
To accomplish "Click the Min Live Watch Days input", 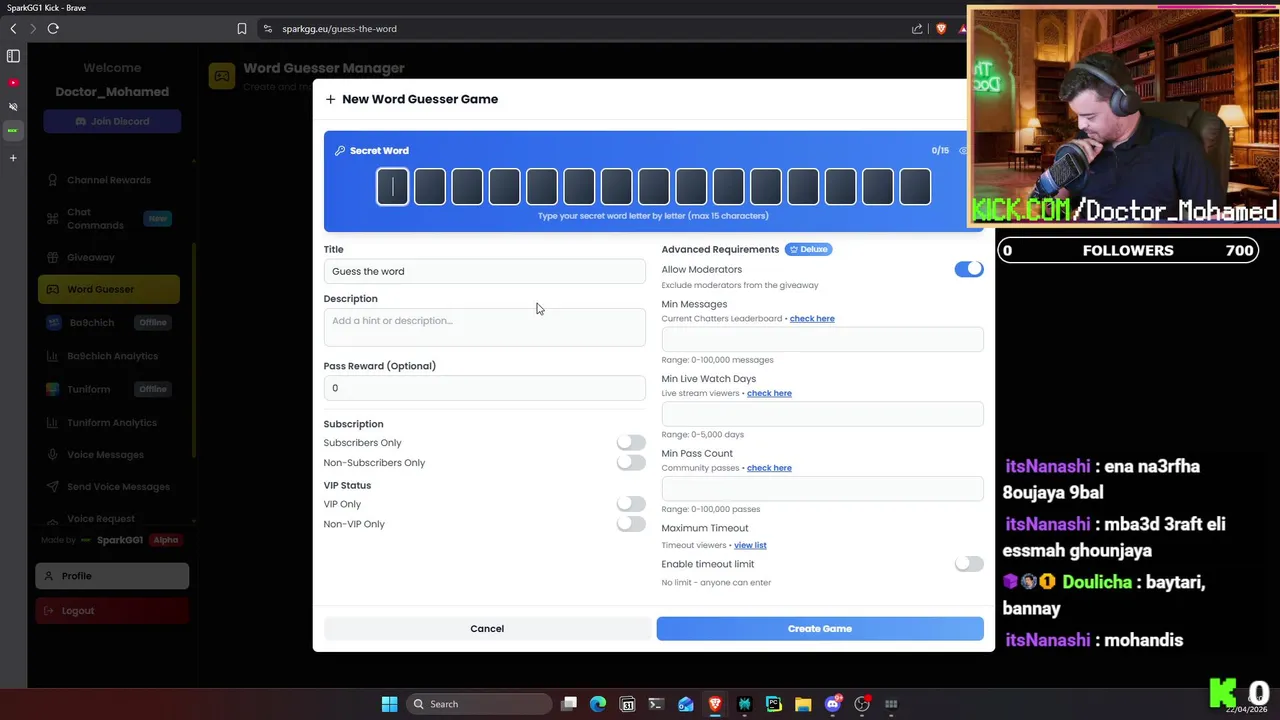I will coord(822,414).
